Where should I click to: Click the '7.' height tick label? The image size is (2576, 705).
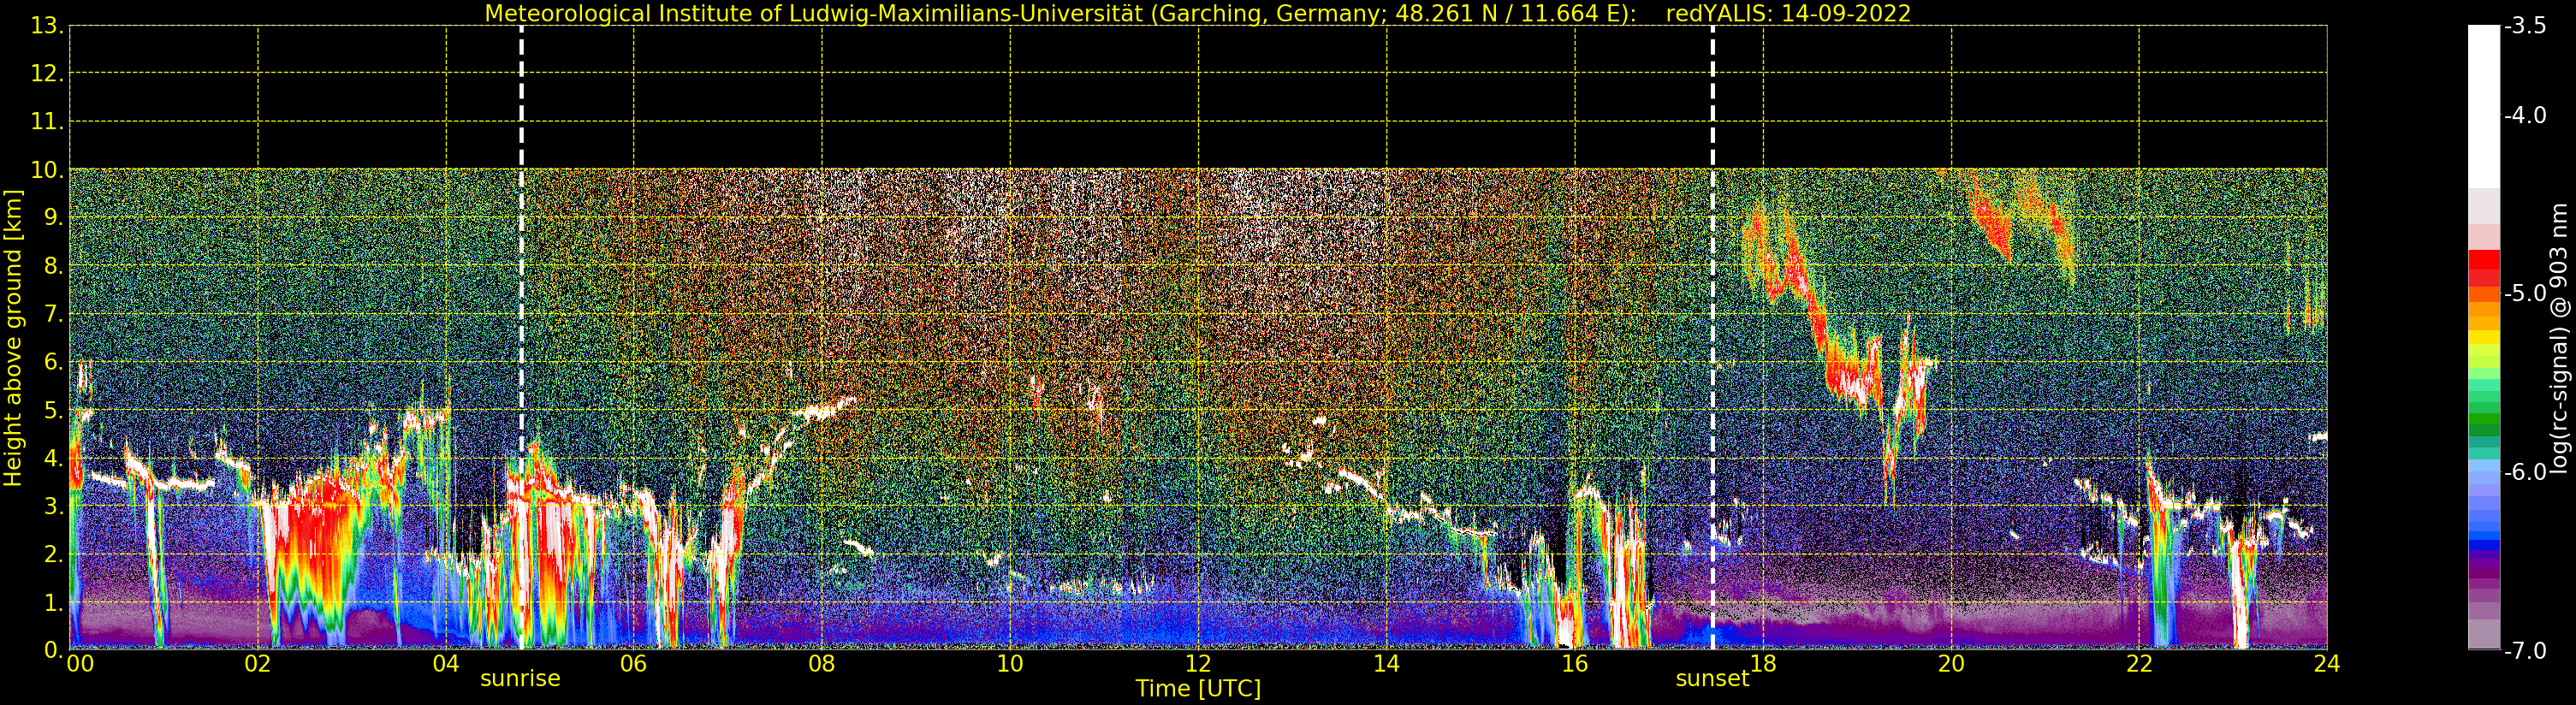click(x=53, y=314)
